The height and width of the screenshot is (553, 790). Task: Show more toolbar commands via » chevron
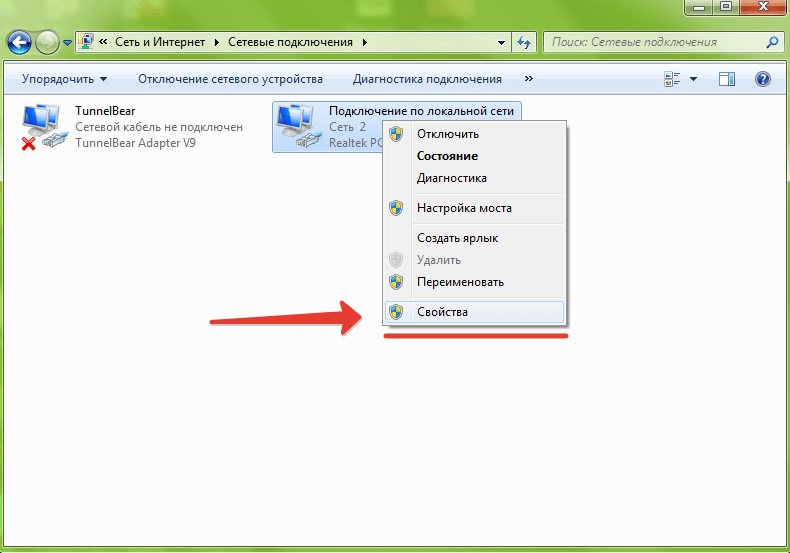click(x=529, y=79)
